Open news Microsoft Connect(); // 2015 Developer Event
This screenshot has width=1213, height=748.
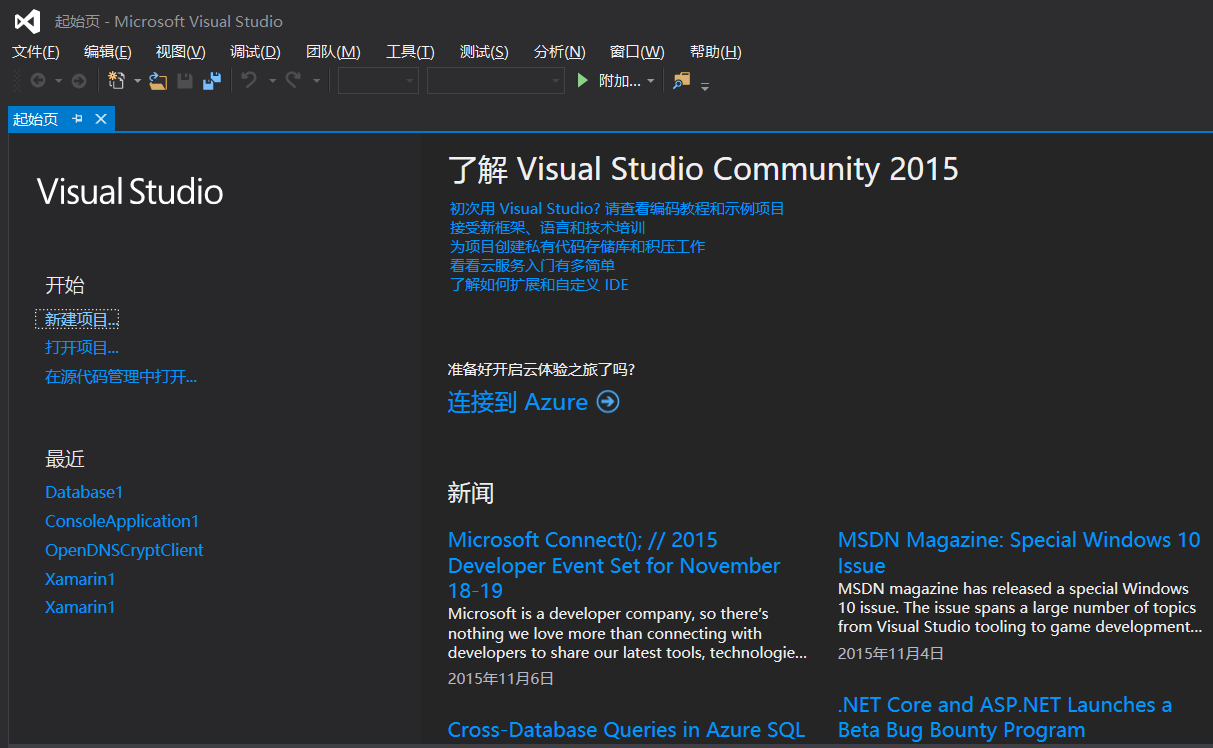[x=614, y=565]
